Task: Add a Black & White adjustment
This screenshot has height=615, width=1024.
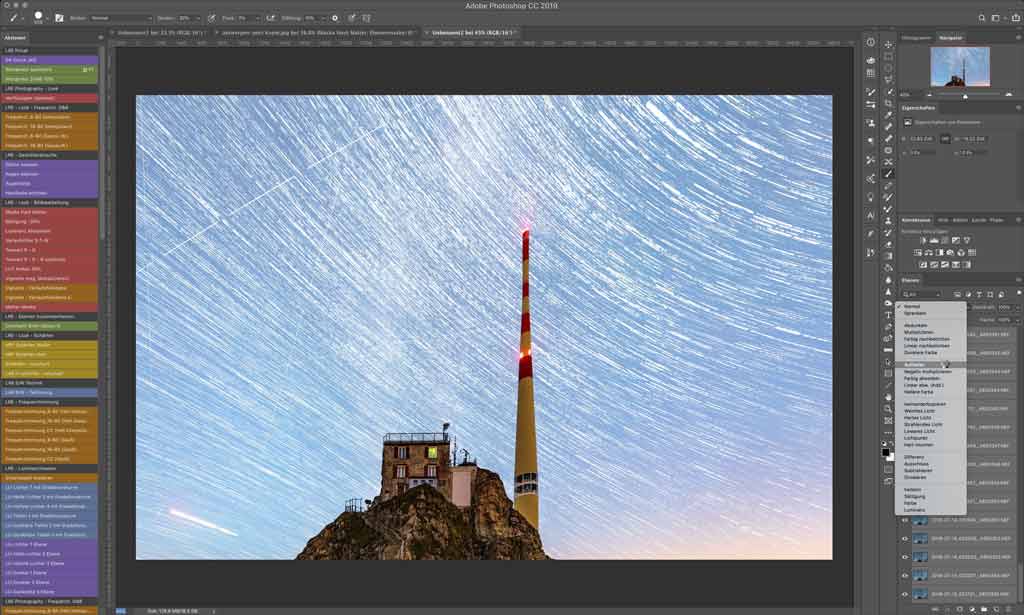Action: pyautogui.click(x=940, y=253)
